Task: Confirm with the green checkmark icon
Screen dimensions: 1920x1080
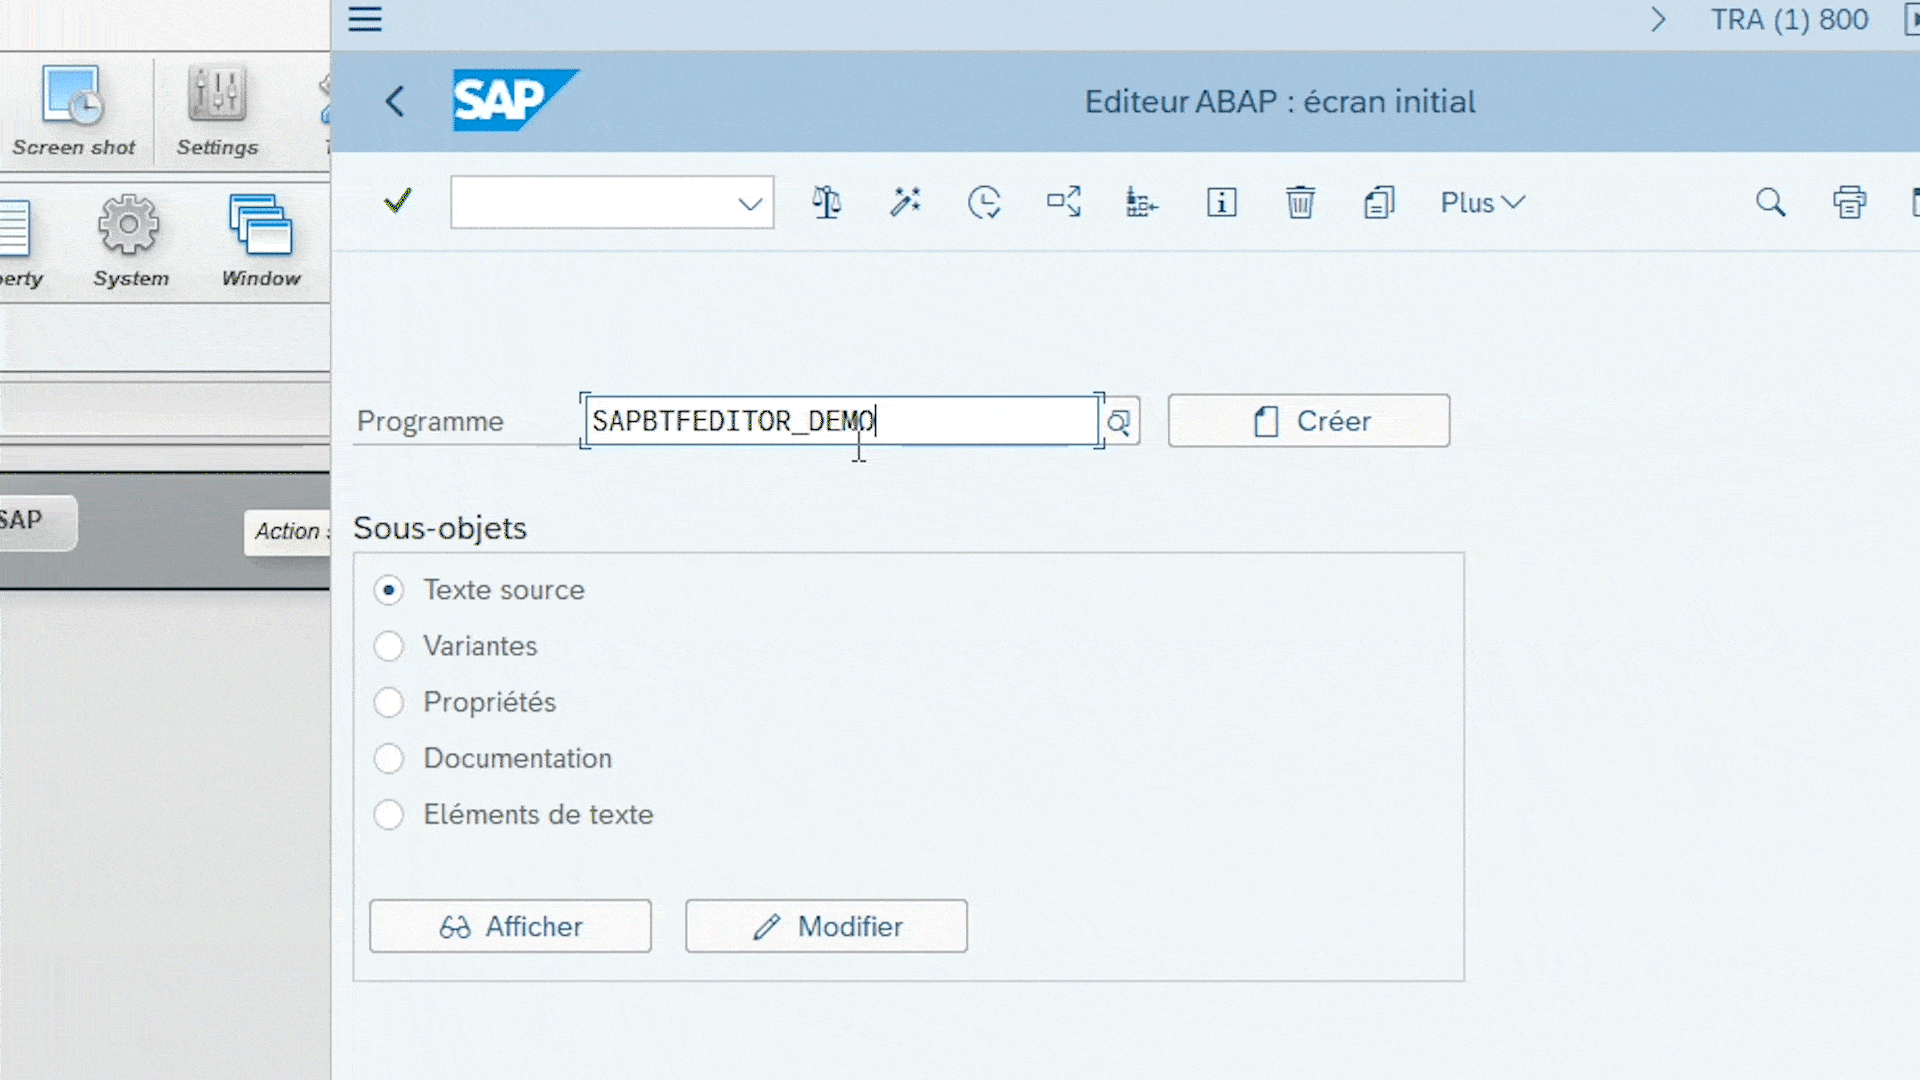Action: [397, 201]
